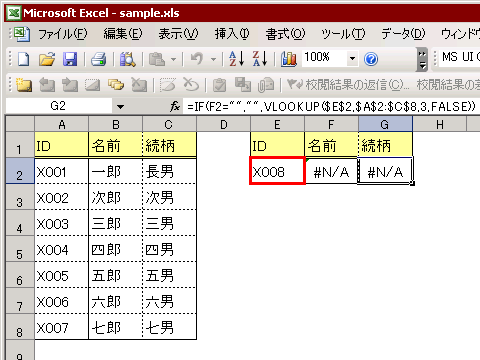Select cell E2 containing X008
Screen dimensions: 480x360
point(277,170)
